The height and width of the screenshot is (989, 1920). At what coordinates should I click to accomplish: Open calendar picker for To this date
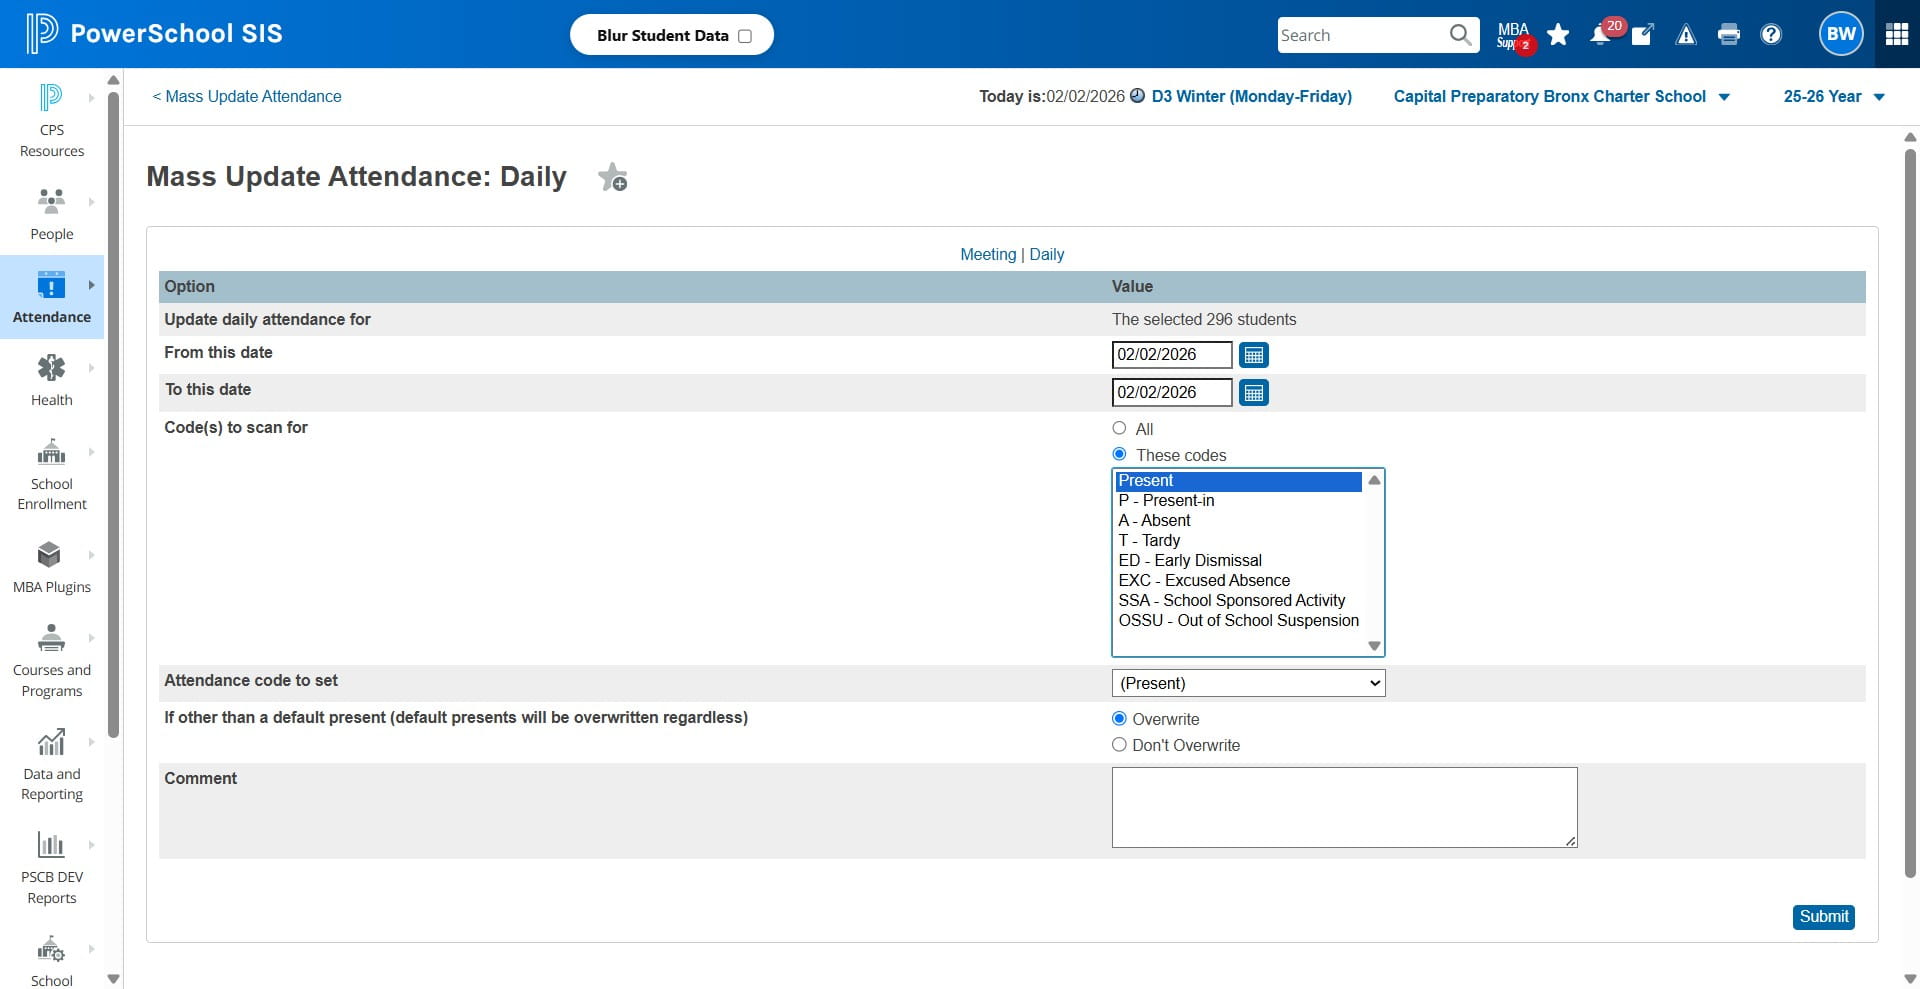click(x=1254, y=393)
